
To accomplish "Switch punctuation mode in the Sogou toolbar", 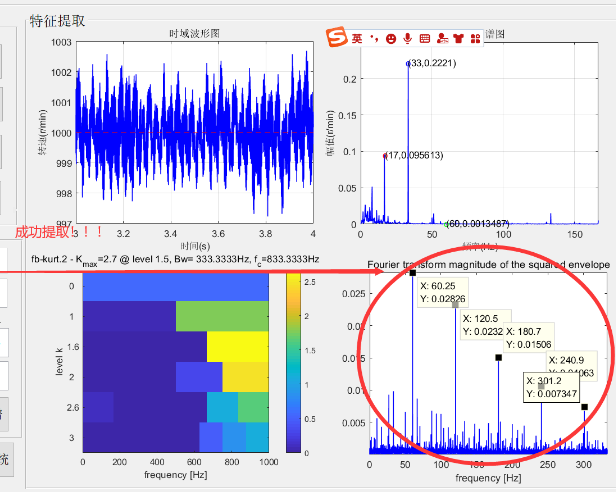I will [374, 39].
